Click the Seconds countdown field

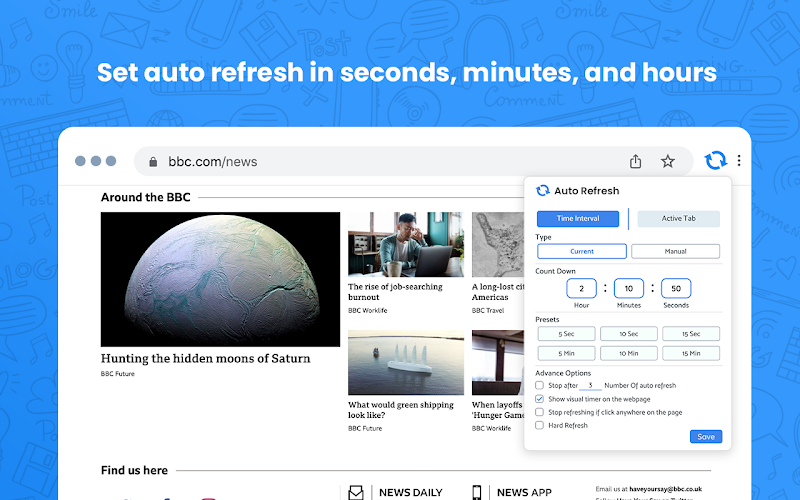[676, 288]
